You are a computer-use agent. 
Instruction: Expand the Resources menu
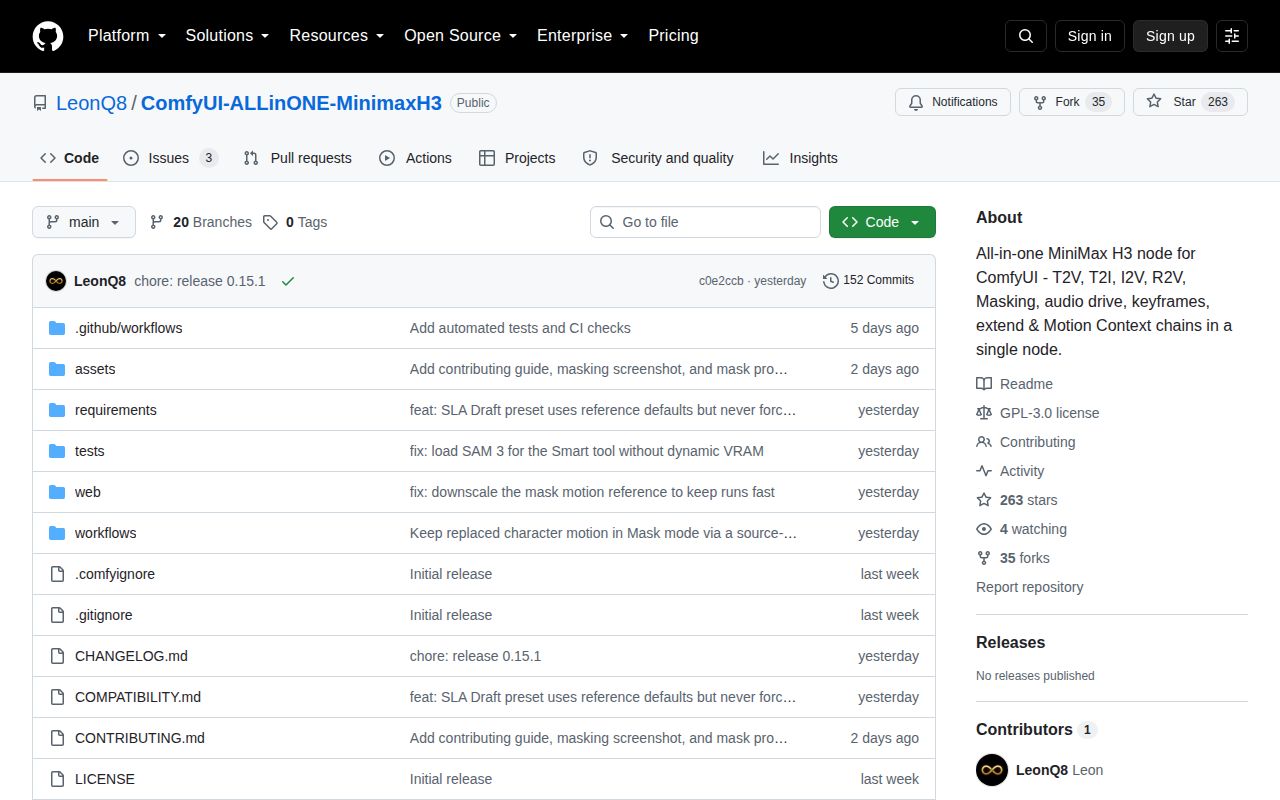point(337,35)
